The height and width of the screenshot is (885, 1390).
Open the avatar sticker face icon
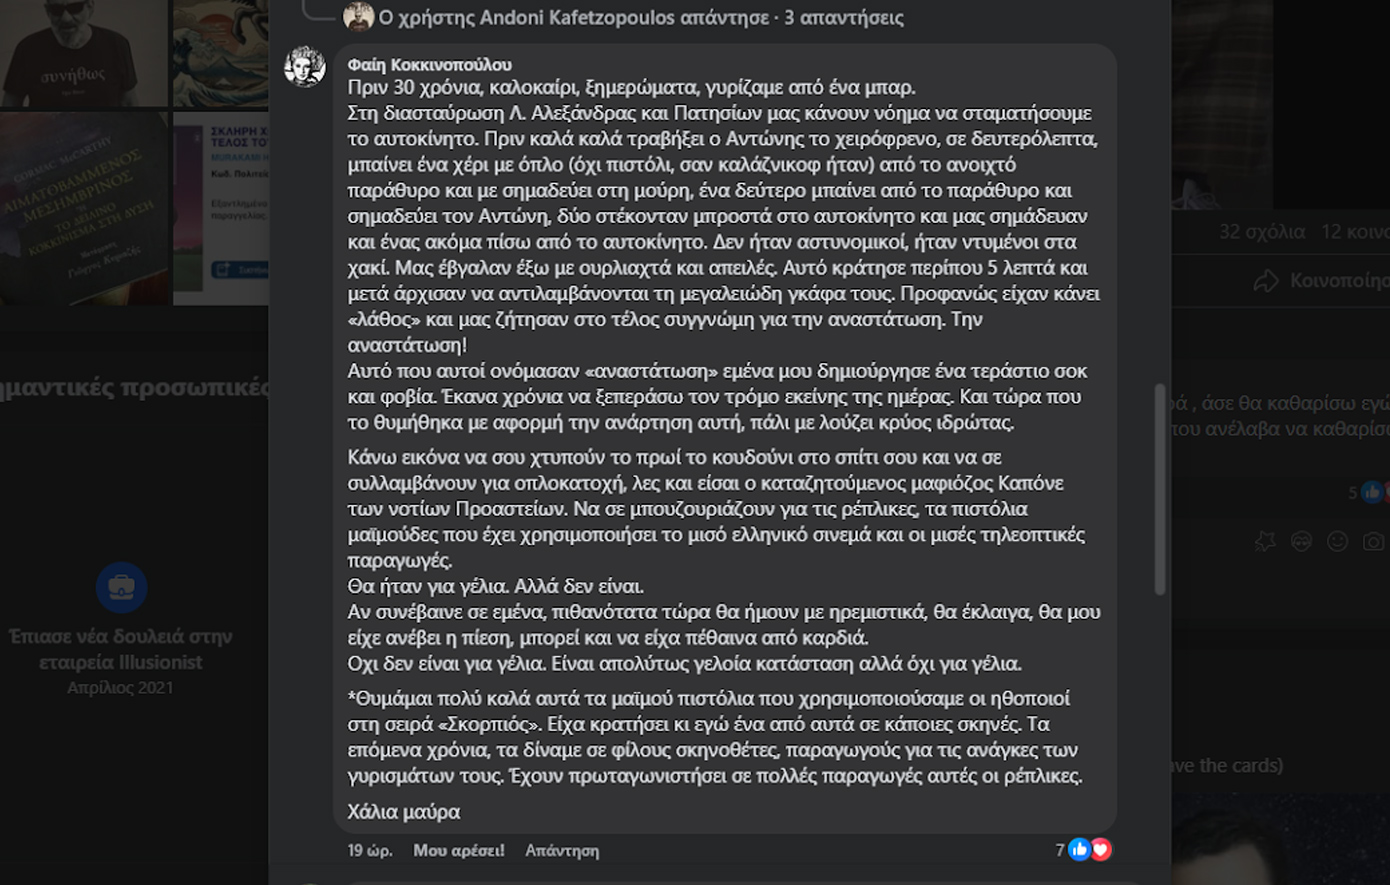point(1301,541)
